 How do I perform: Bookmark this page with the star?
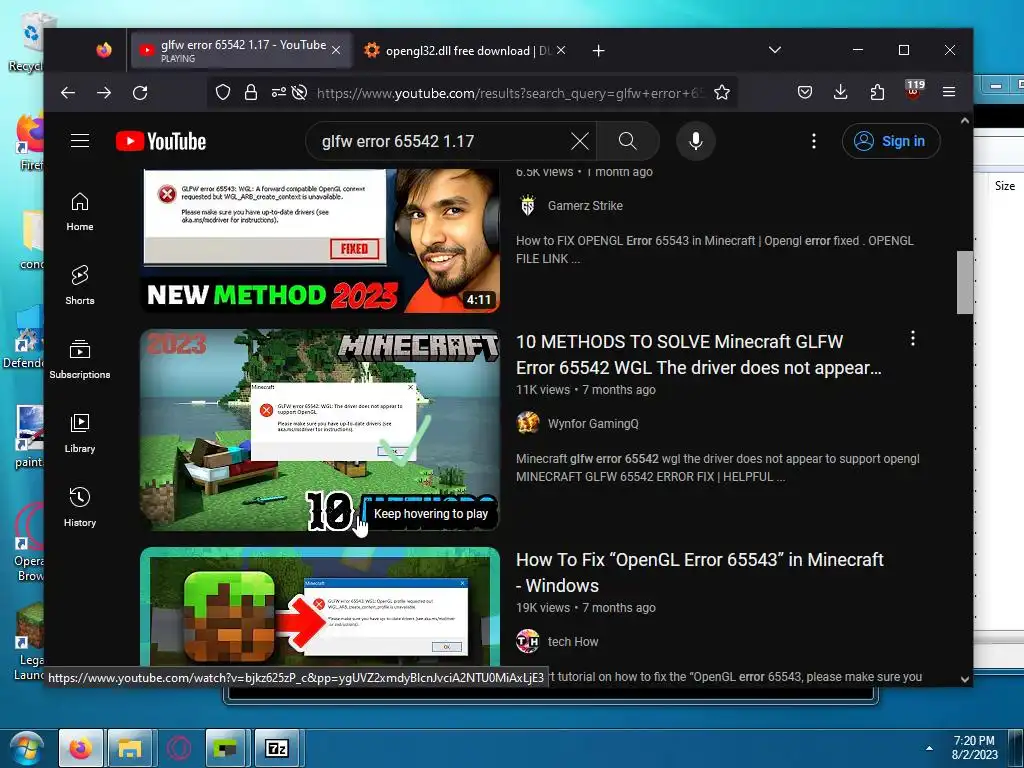(722, 93)
